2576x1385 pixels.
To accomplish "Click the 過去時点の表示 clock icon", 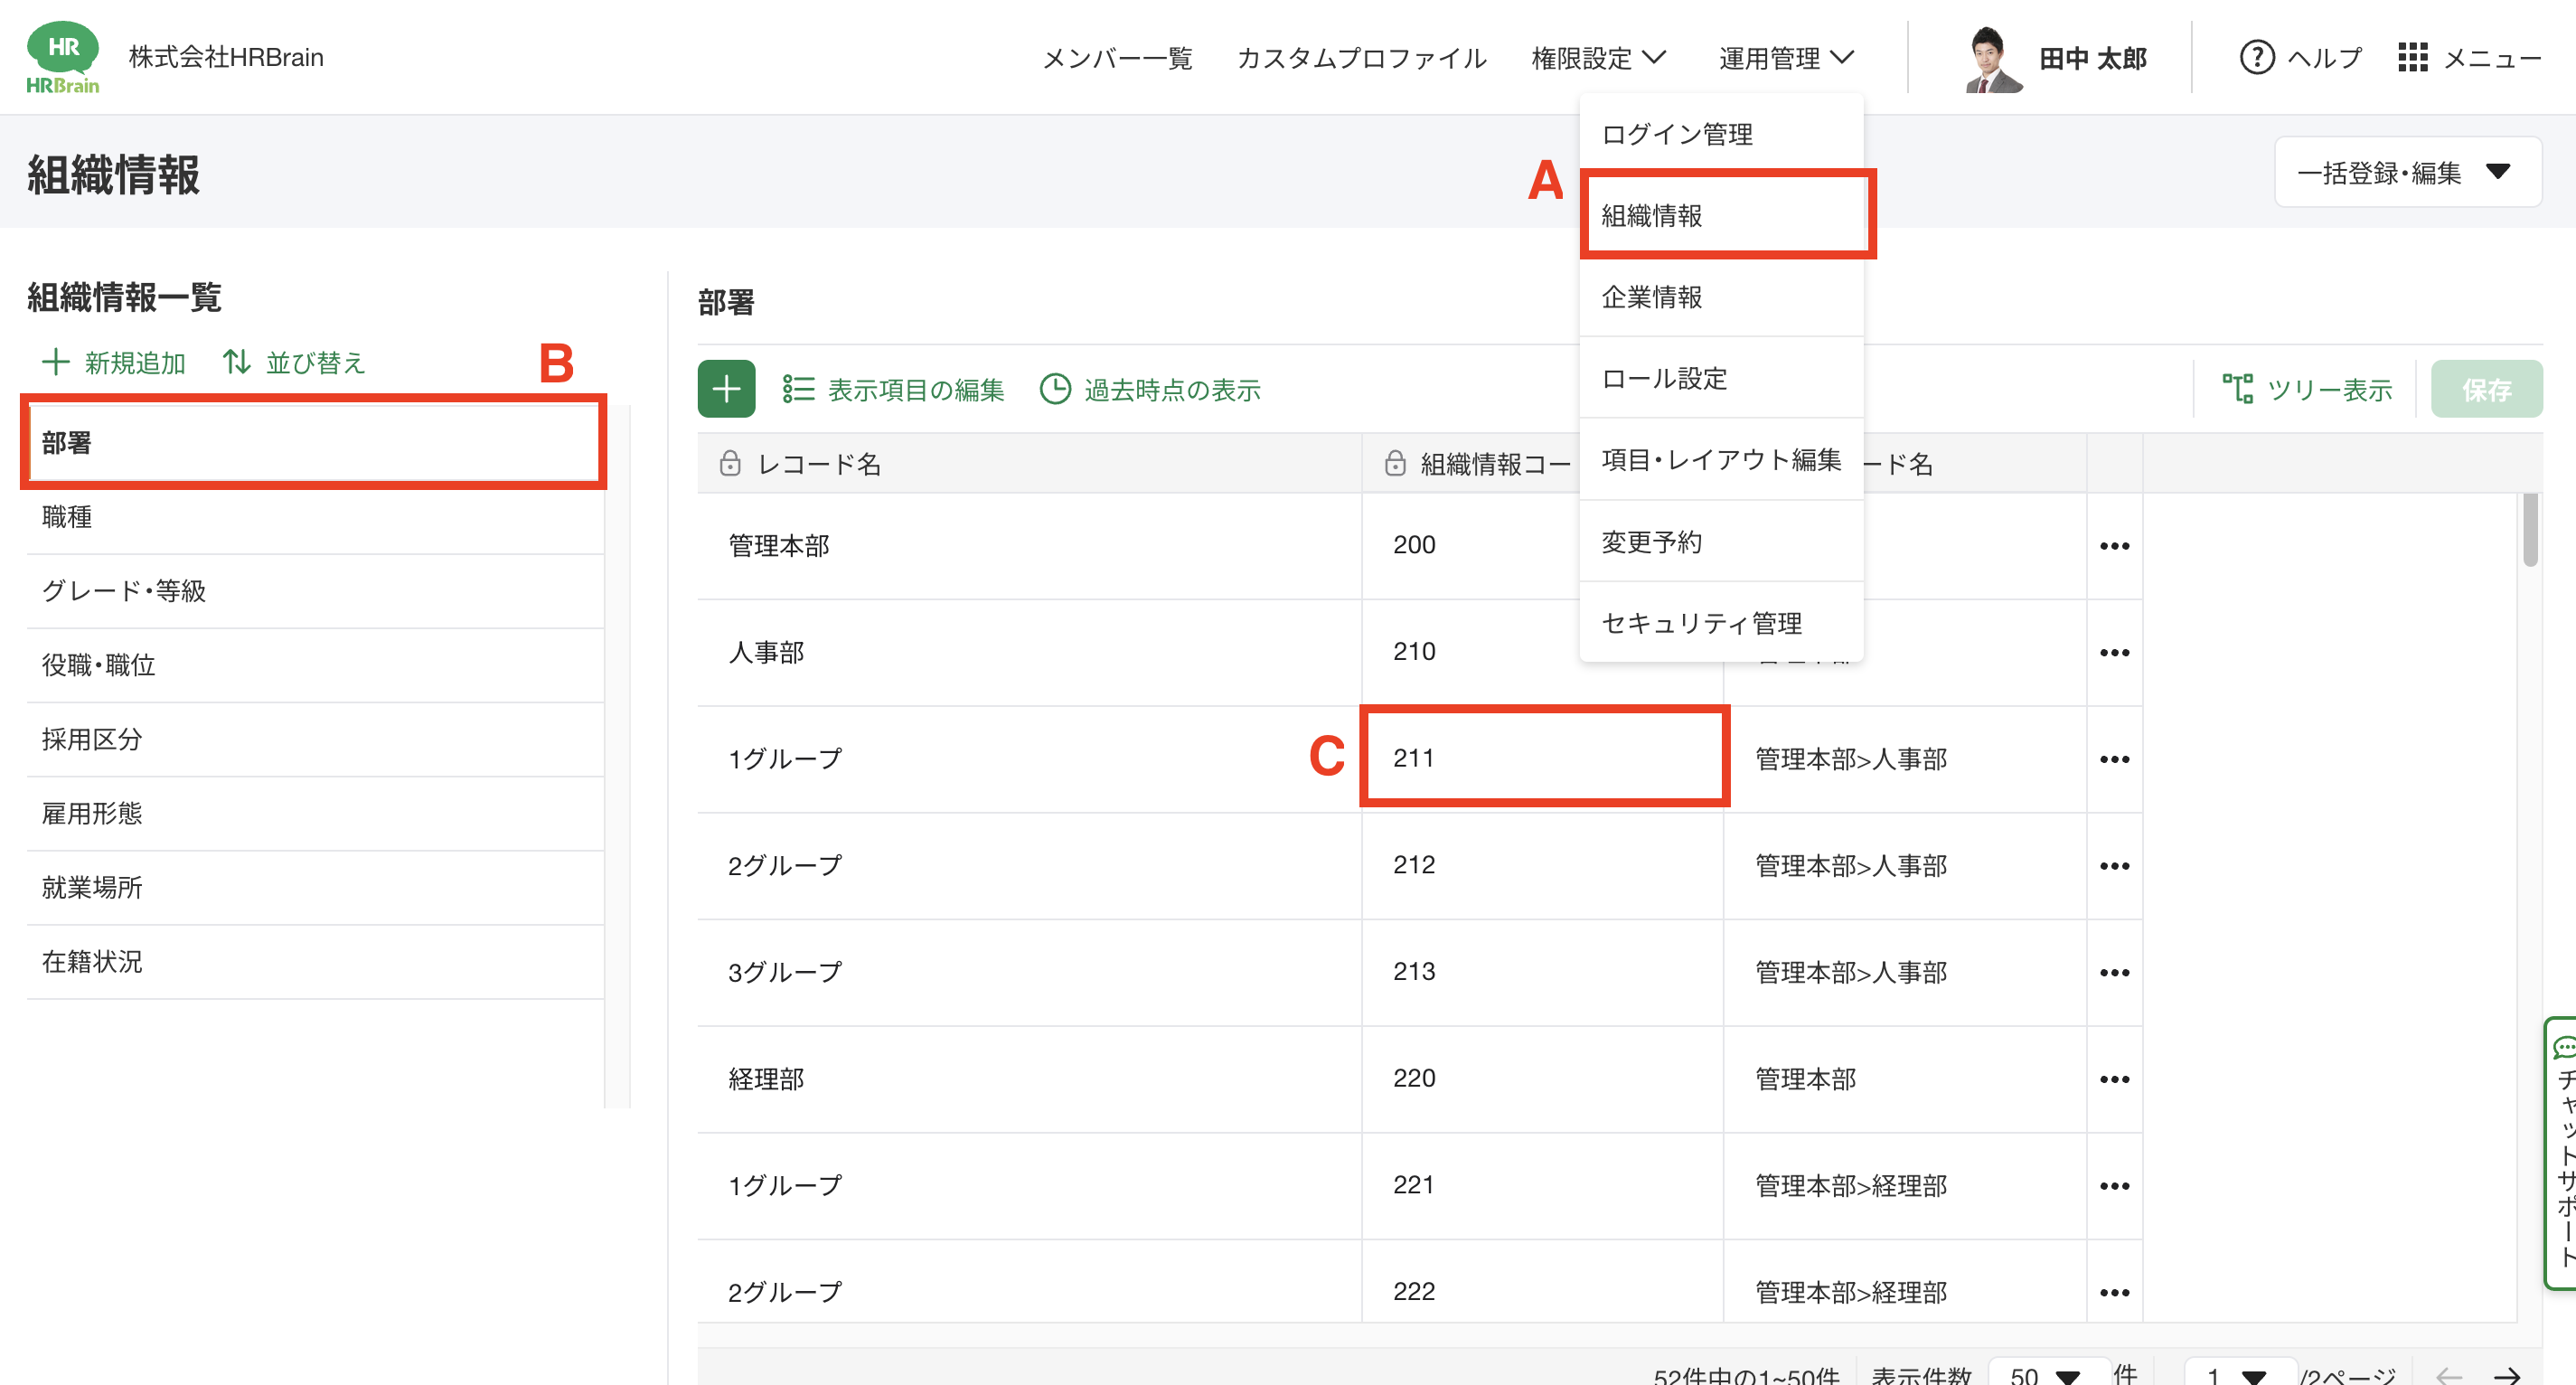I will (1054, 389).
